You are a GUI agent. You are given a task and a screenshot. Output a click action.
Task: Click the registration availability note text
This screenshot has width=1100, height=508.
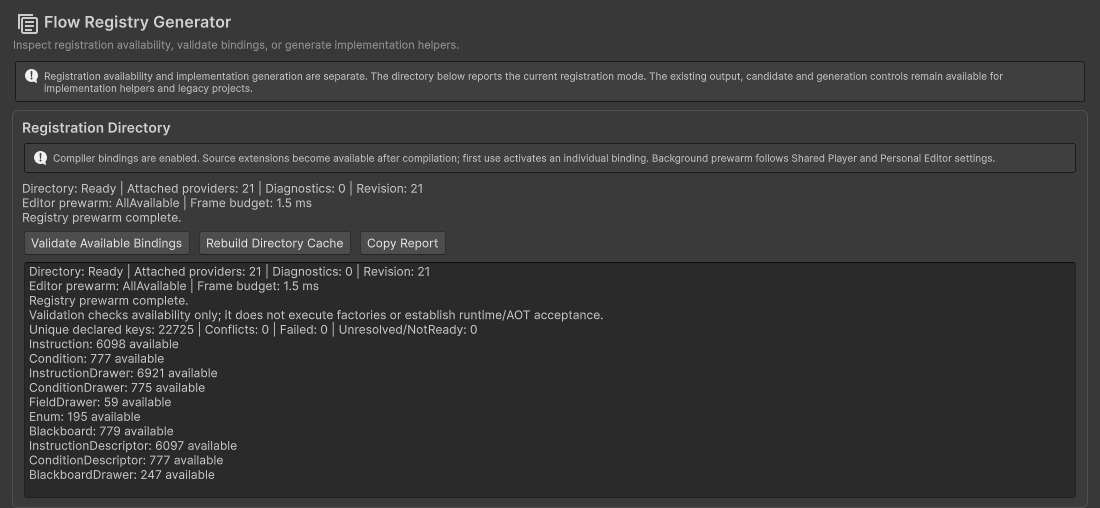click(523, 82)
